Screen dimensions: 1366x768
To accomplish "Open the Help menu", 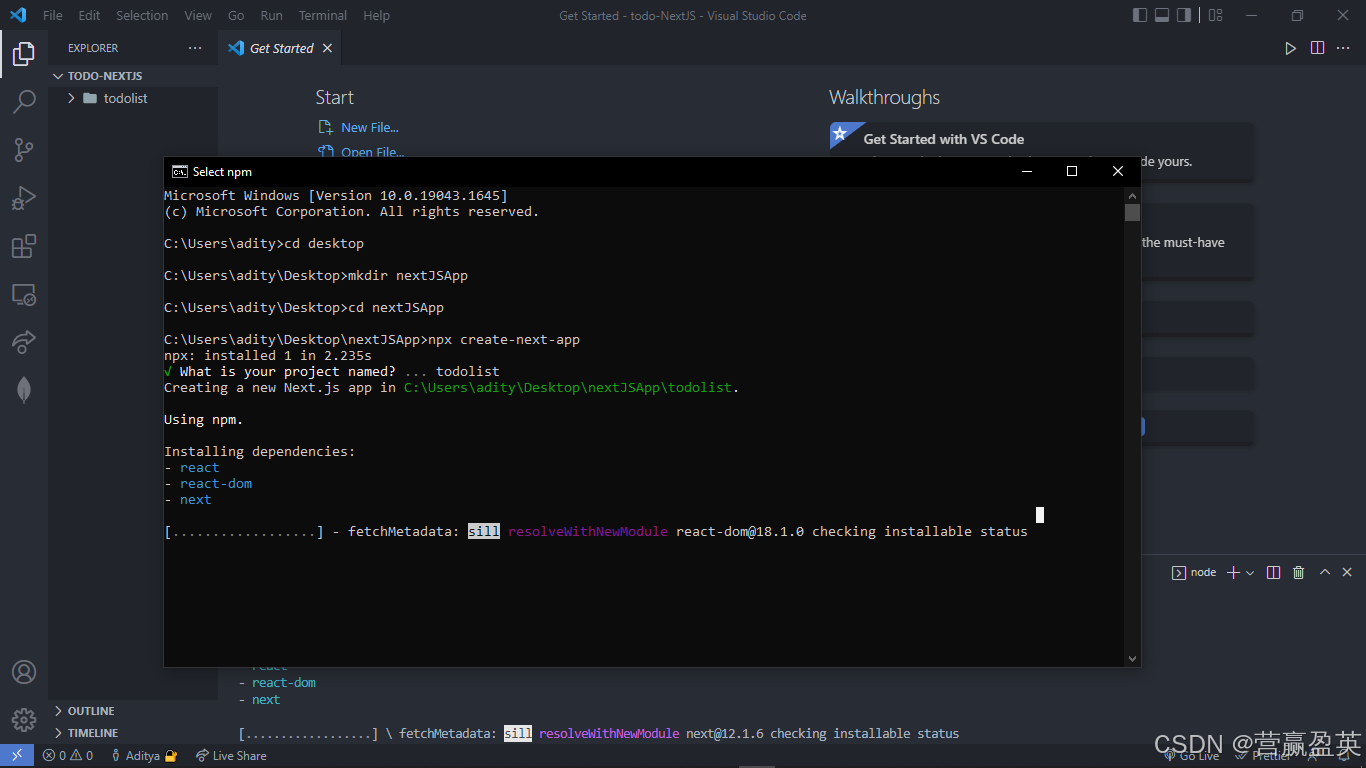I will [x=377, y=15].
